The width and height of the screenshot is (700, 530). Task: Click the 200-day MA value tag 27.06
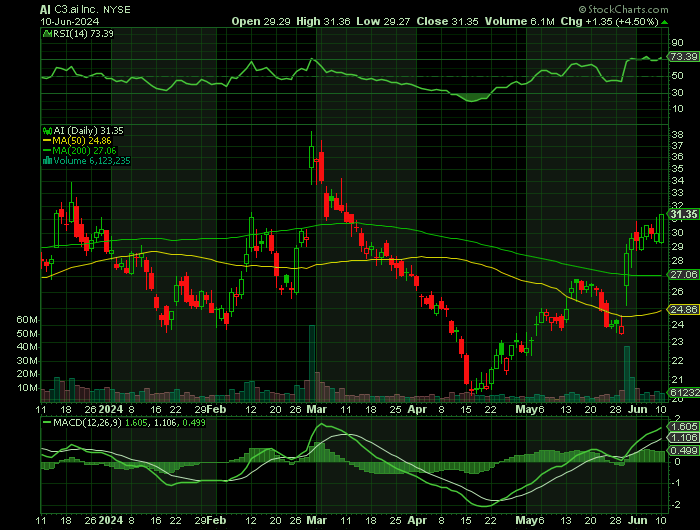click(x=683, y=274)
